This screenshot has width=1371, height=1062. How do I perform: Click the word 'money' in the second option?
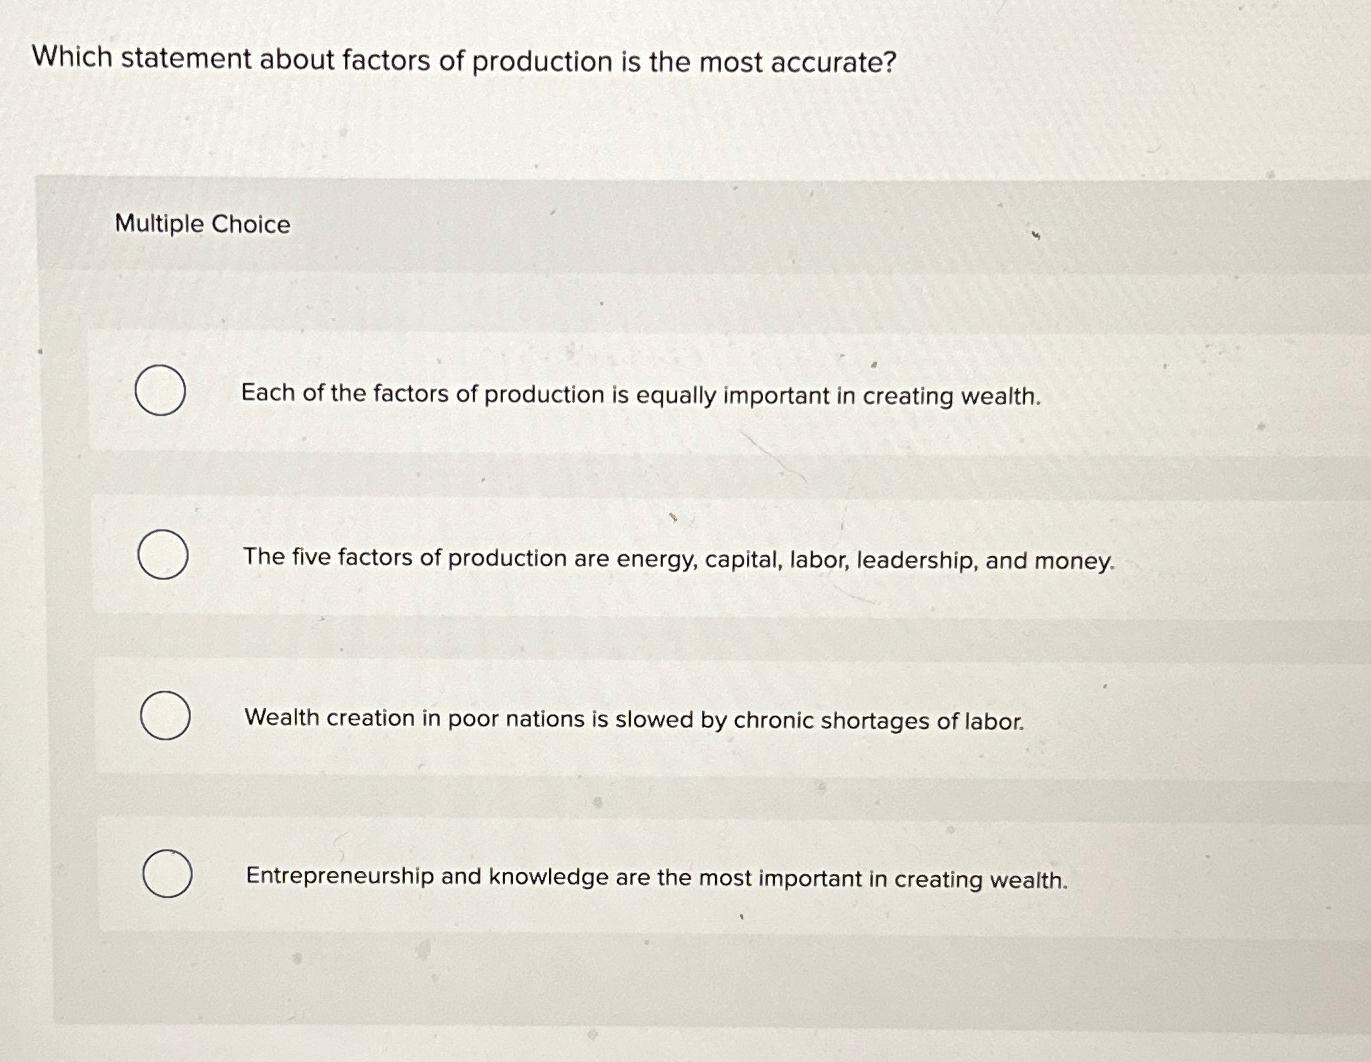coord(1075,559)
